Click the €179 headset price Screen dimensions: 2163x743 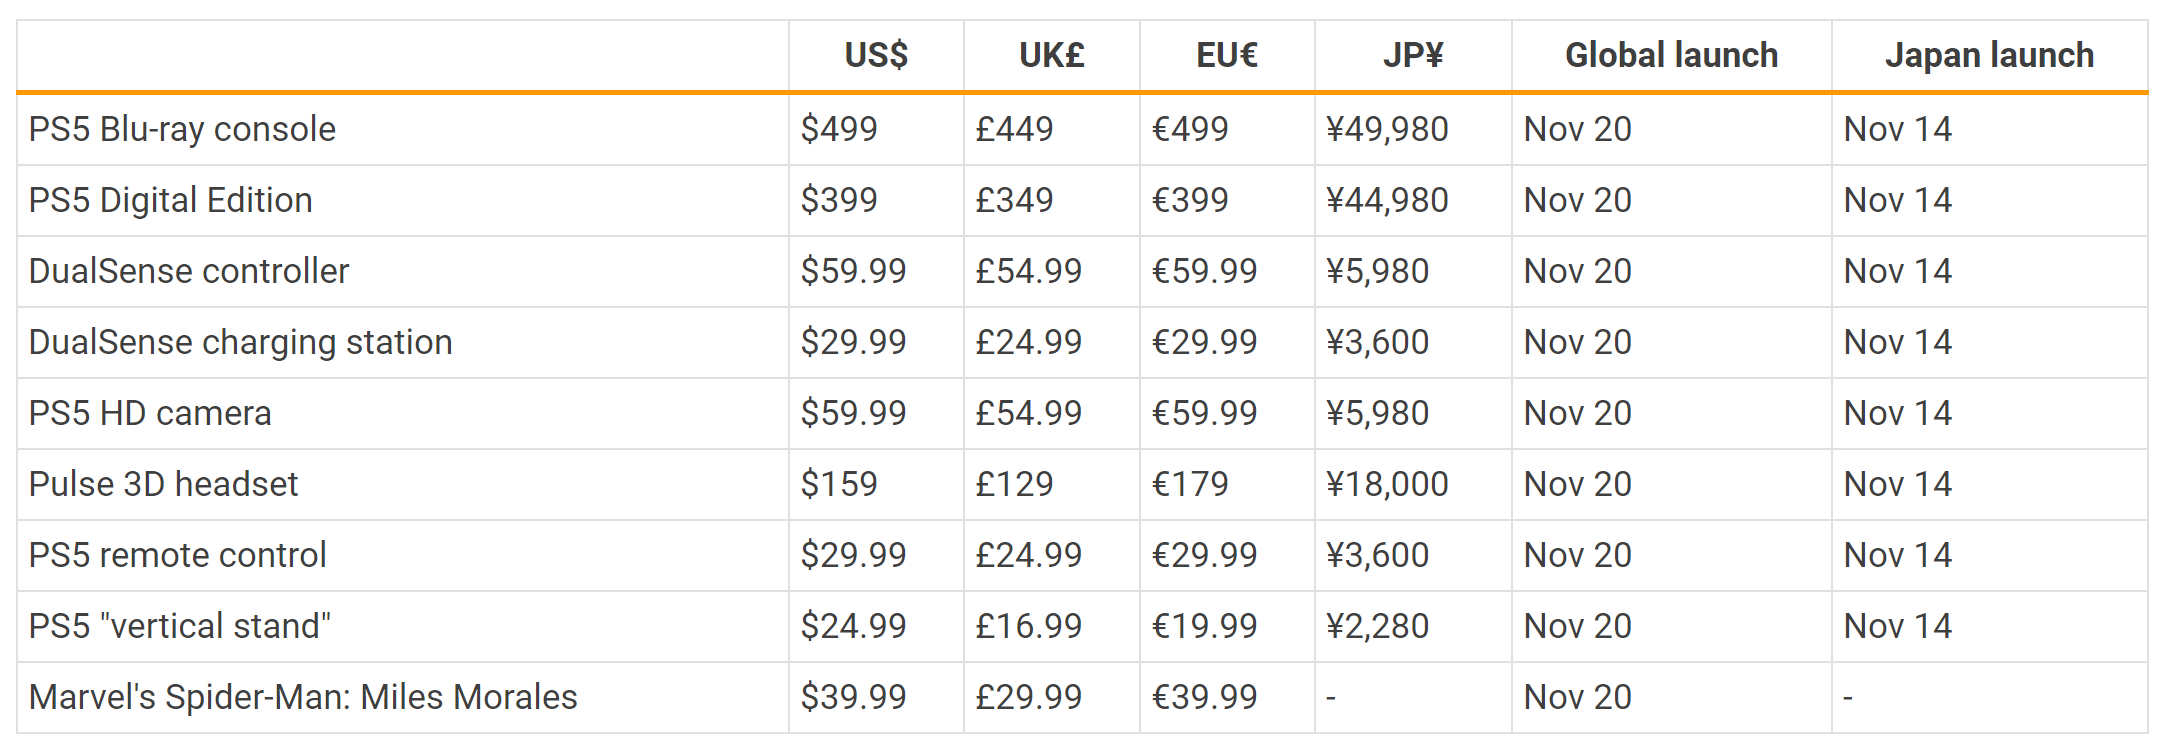click(1227, 485)
